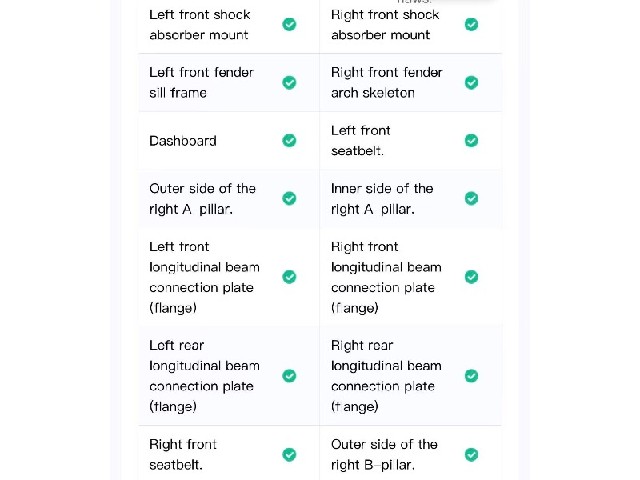
Task: Click check mark beside Right front seatbelt
Action: (x=289, y=454)
